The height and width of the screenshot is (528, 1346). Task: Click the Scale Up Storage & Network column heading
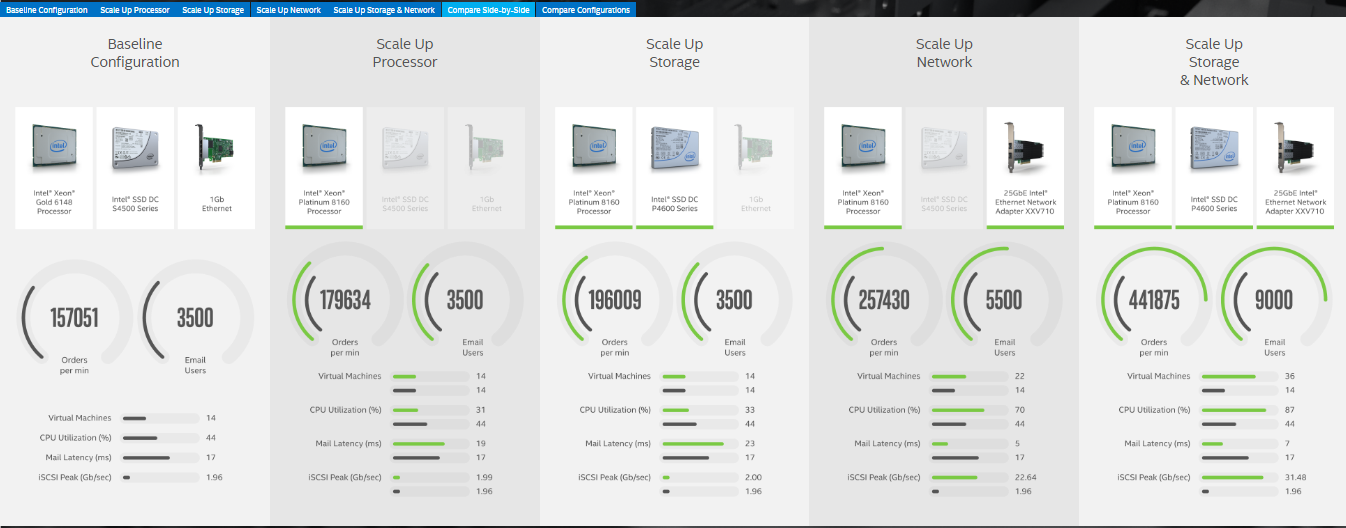1214,62
